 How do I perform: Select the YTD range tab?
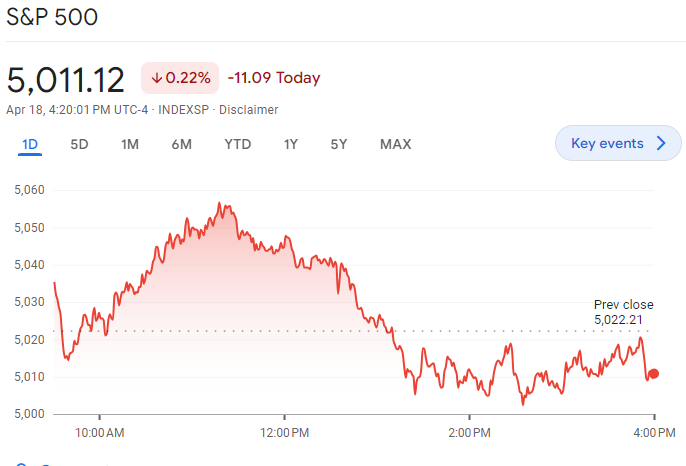(237, 144)
